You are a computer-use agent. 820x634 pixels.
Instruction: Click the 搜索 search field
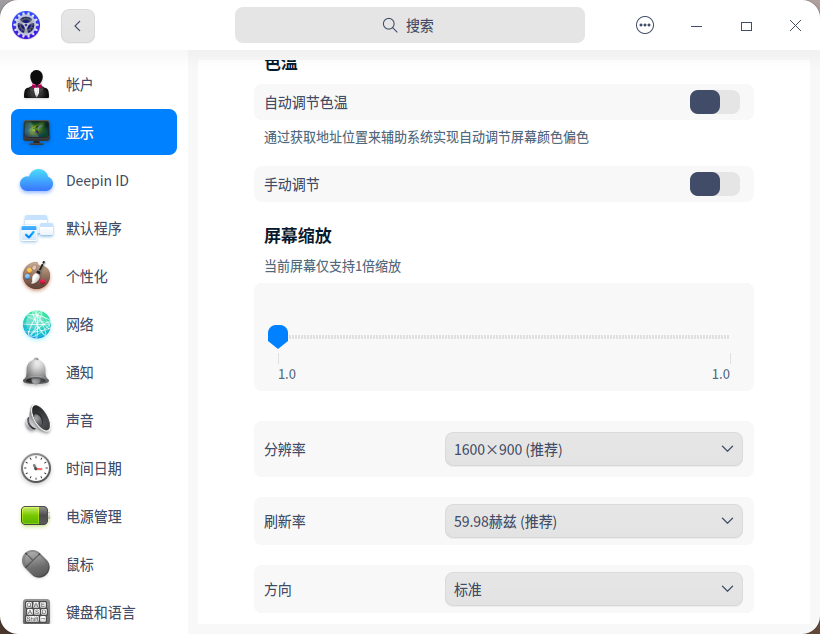pos(409,25)
